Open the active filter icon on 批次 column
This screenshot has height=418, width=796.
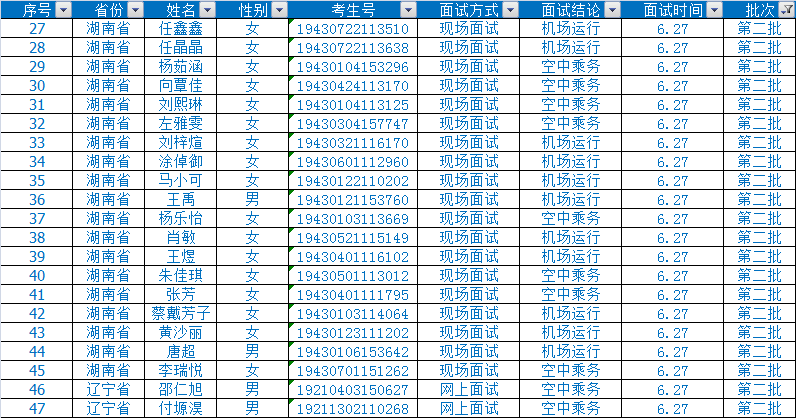[787, 10]
